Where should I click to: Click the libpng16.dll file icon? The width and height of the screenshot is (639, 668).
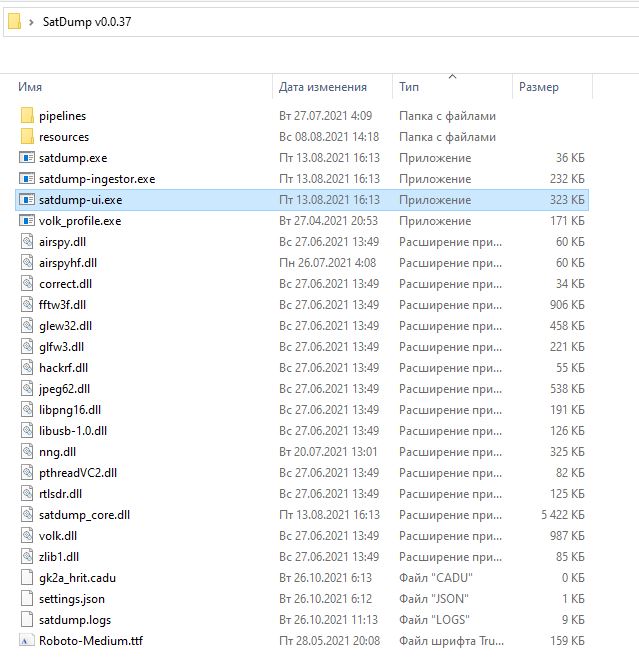pyautogui.click(x=27, y=409)
